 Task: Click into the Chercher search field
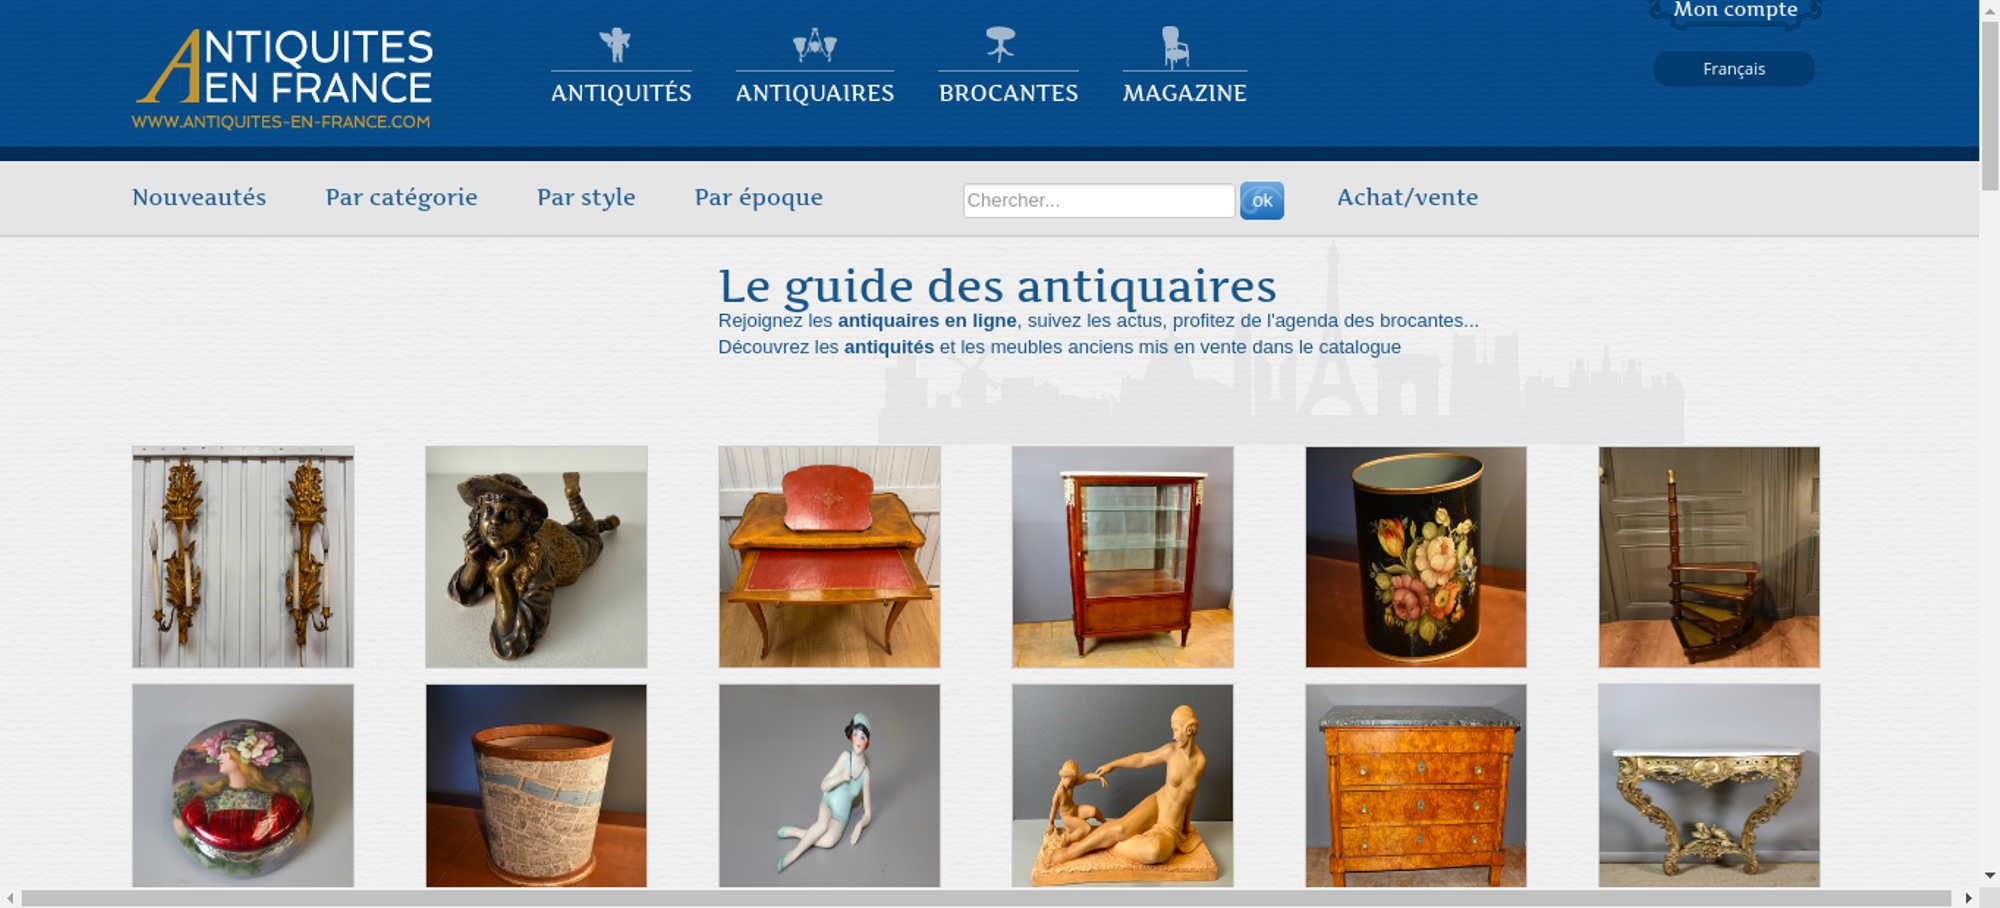pos(1099,200)
